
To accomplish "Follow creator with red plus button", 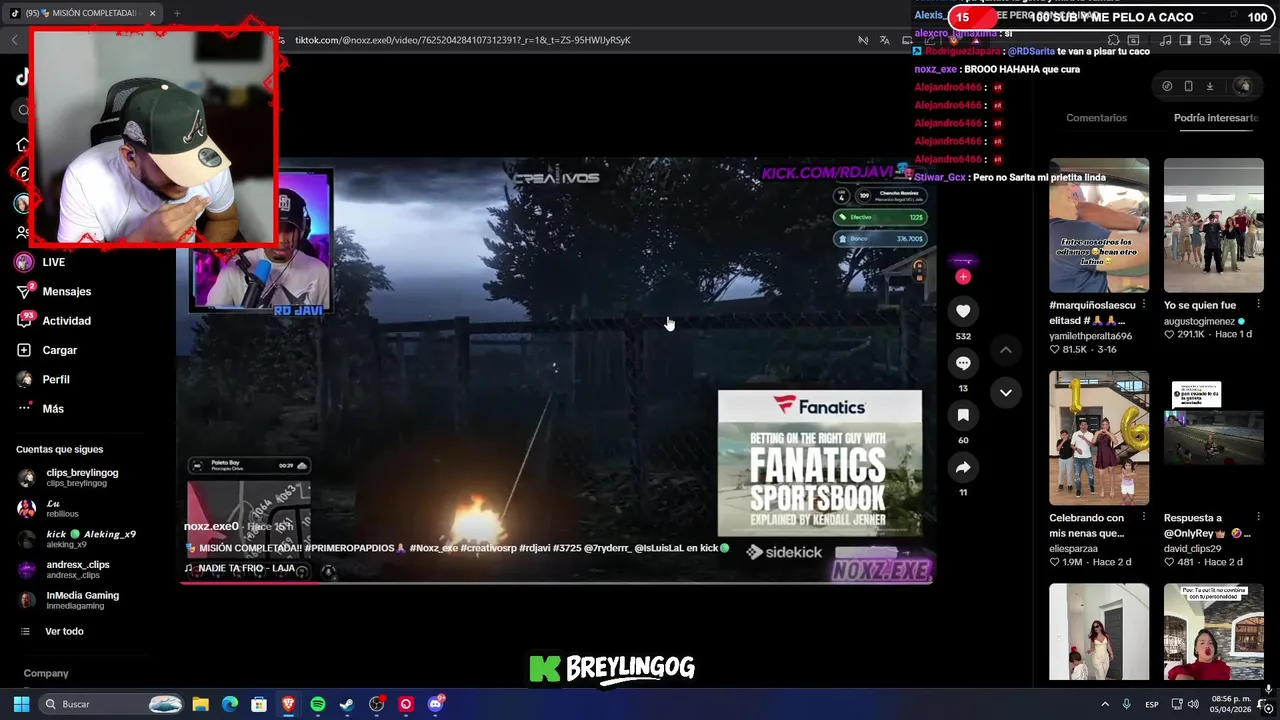I will click(963, 277).
